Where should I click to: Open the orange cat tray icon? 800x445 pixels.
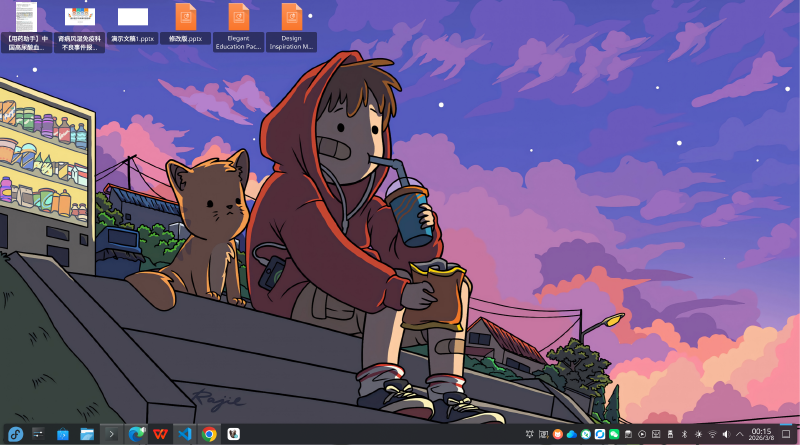click(558, 434)
